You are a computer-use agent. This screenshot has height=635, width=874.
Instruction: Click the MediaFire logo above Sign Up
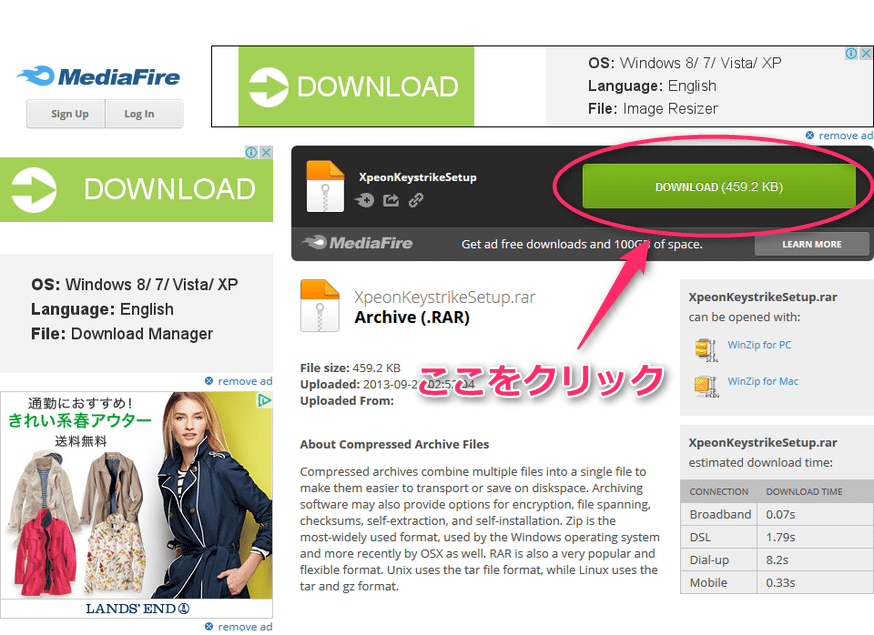coord(98,76)
